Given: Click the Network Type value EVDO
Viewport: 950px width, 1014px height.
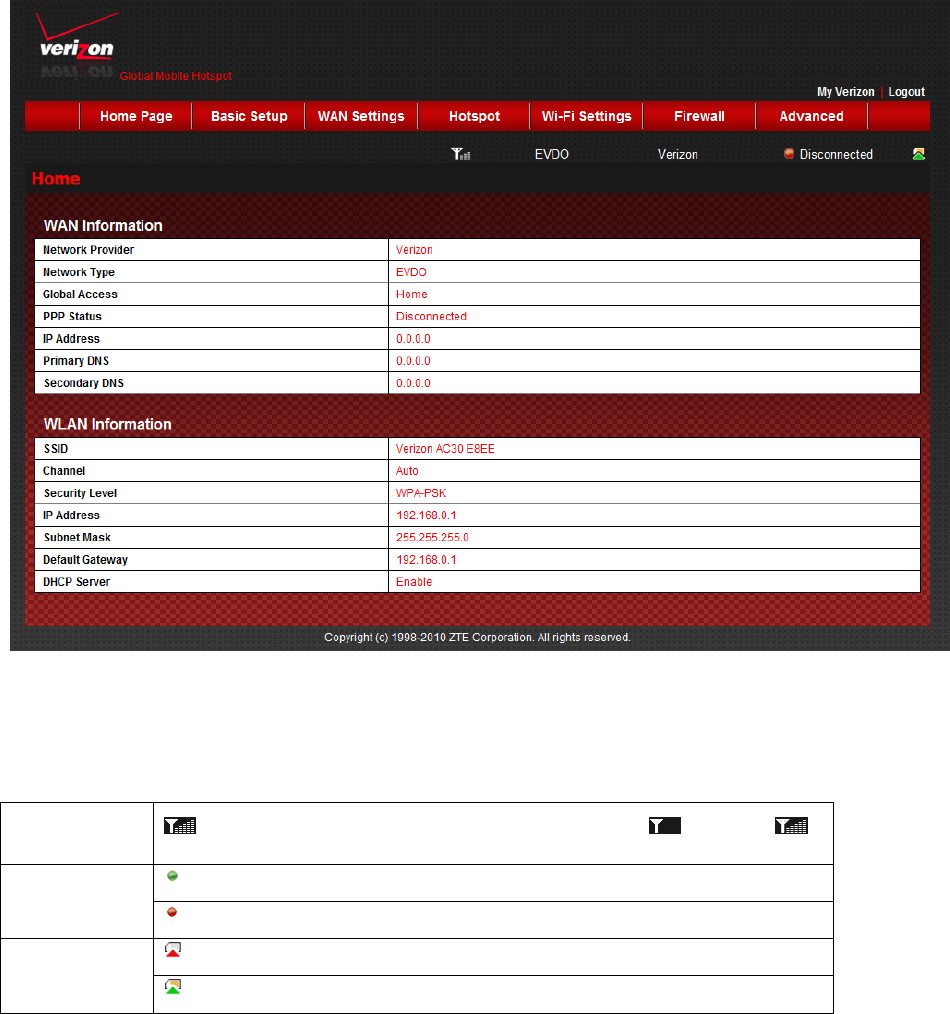Looking at the screenshot, I should [x=411, y=272].
